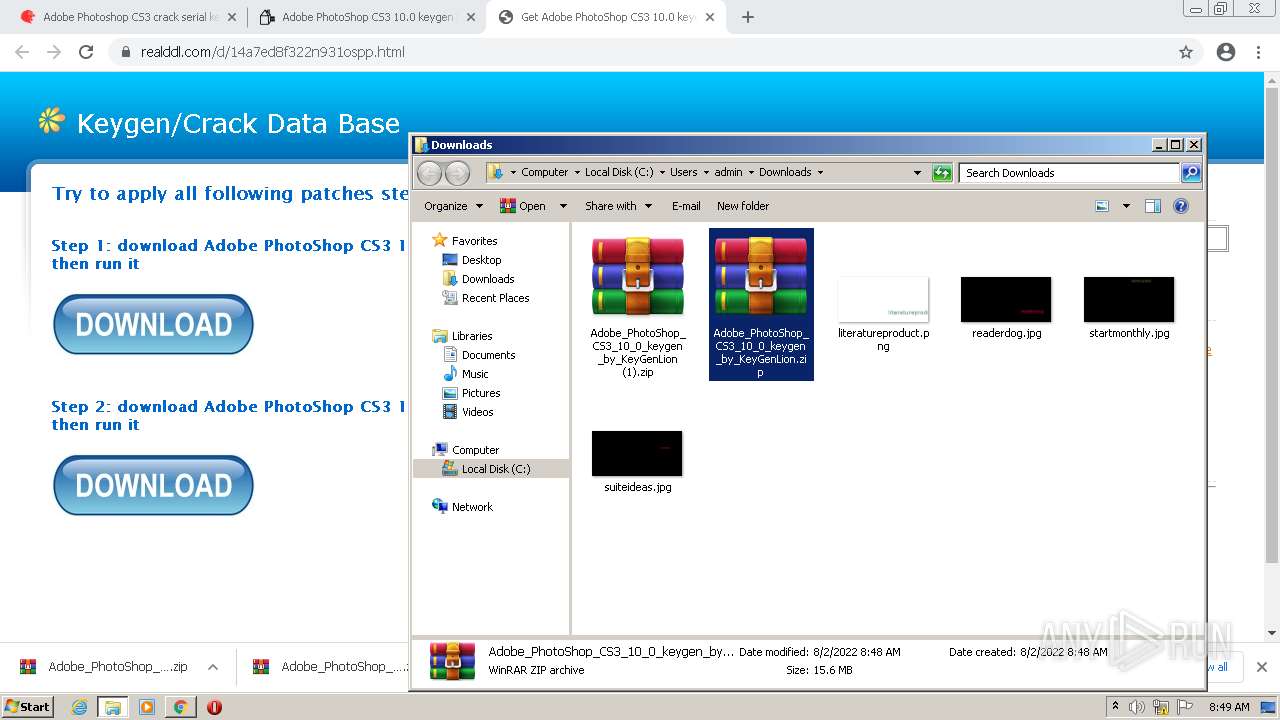
Task: Click the volume speaker tray icon
Action: [1138, 707]
